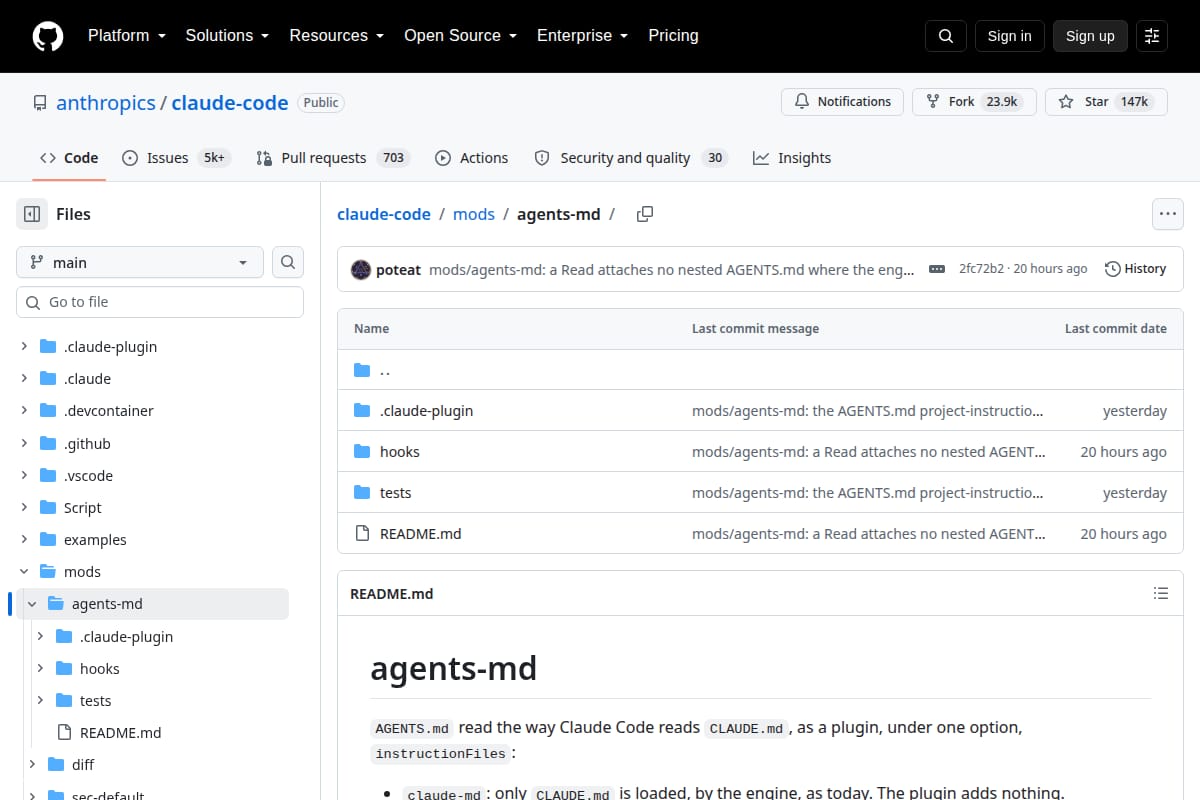View commit History
This screenshot has width=1200, height=800.
1135,269
